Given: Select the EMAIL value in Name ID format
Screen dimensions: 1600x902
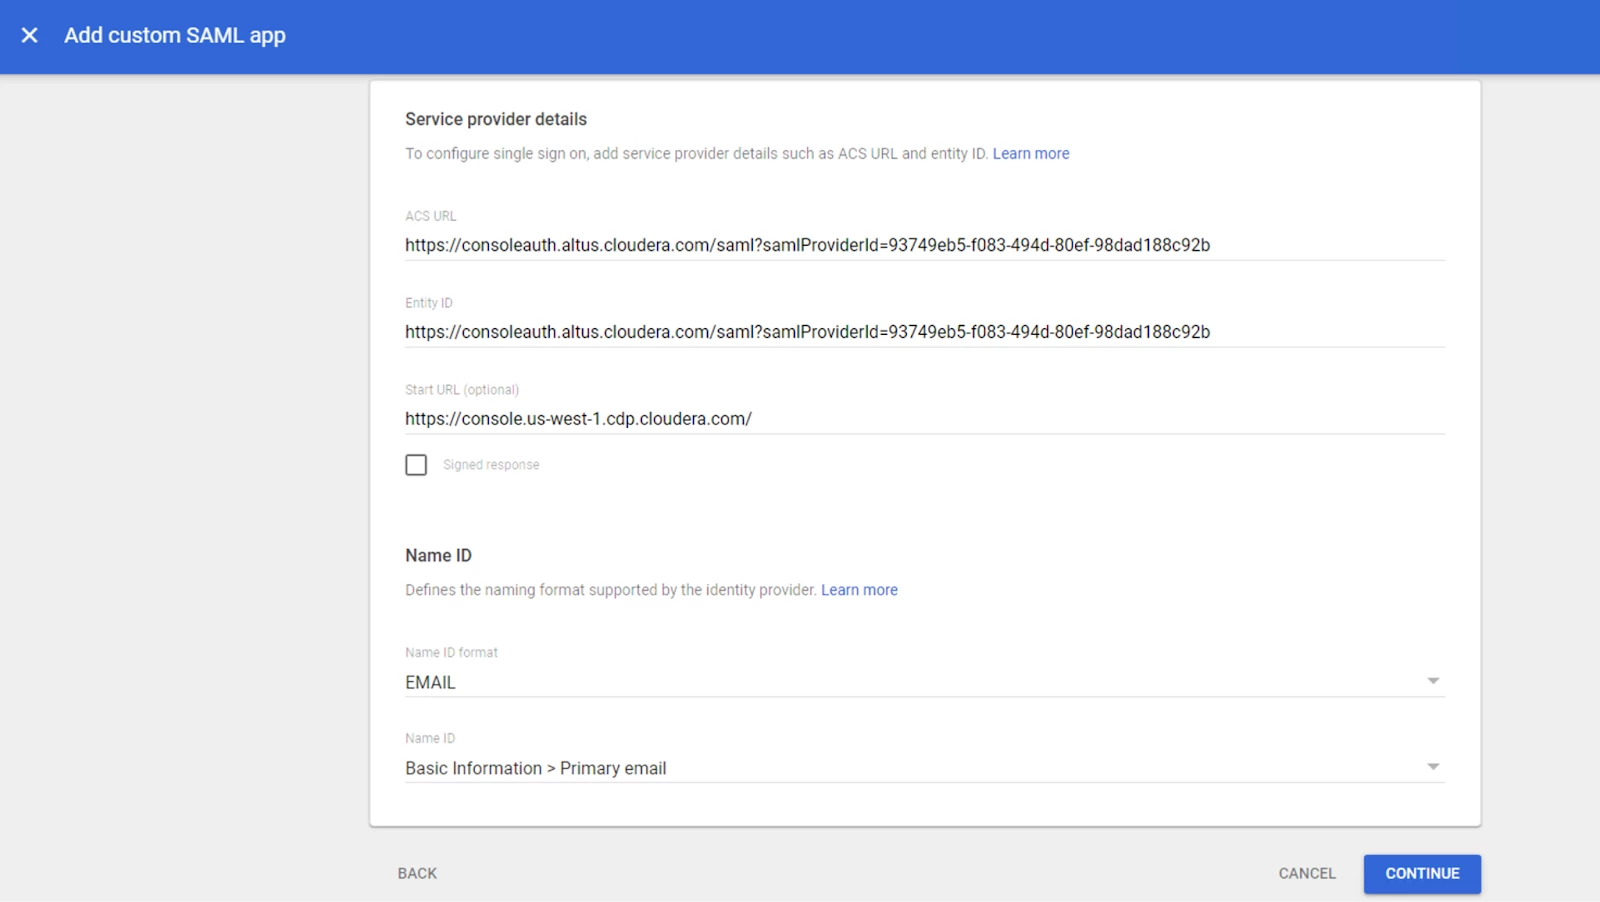Looking at the screenshot, I should point(430,682).
